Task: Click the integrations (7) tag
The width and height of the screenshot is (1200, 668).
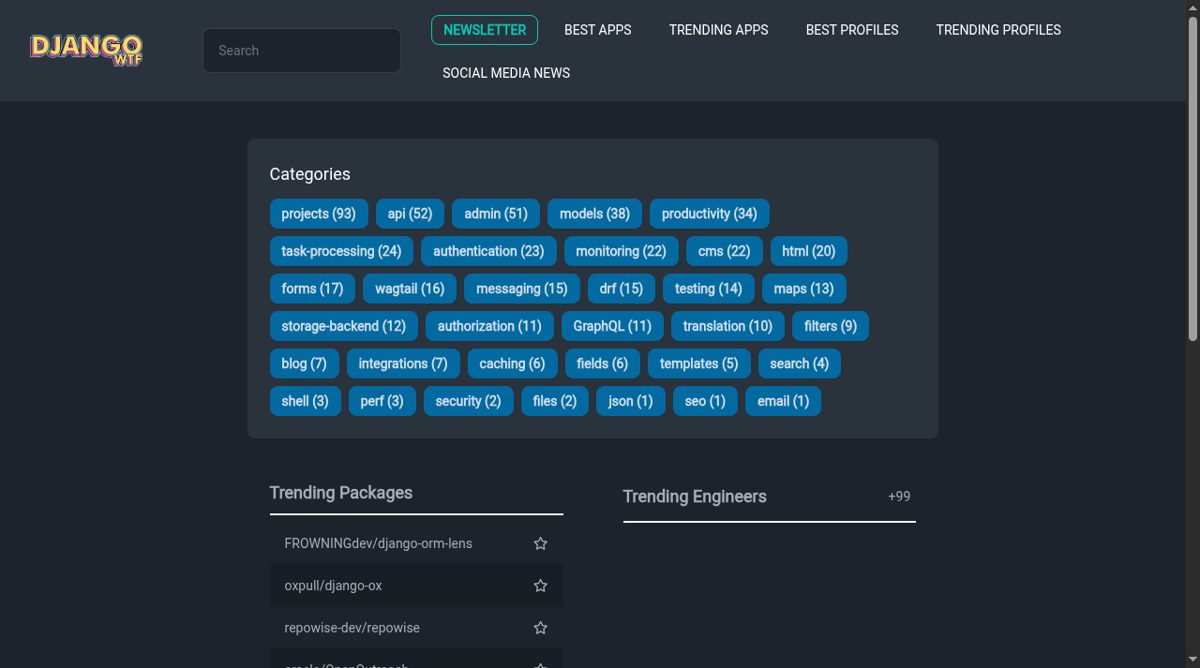Action: (x=403, y=364)
